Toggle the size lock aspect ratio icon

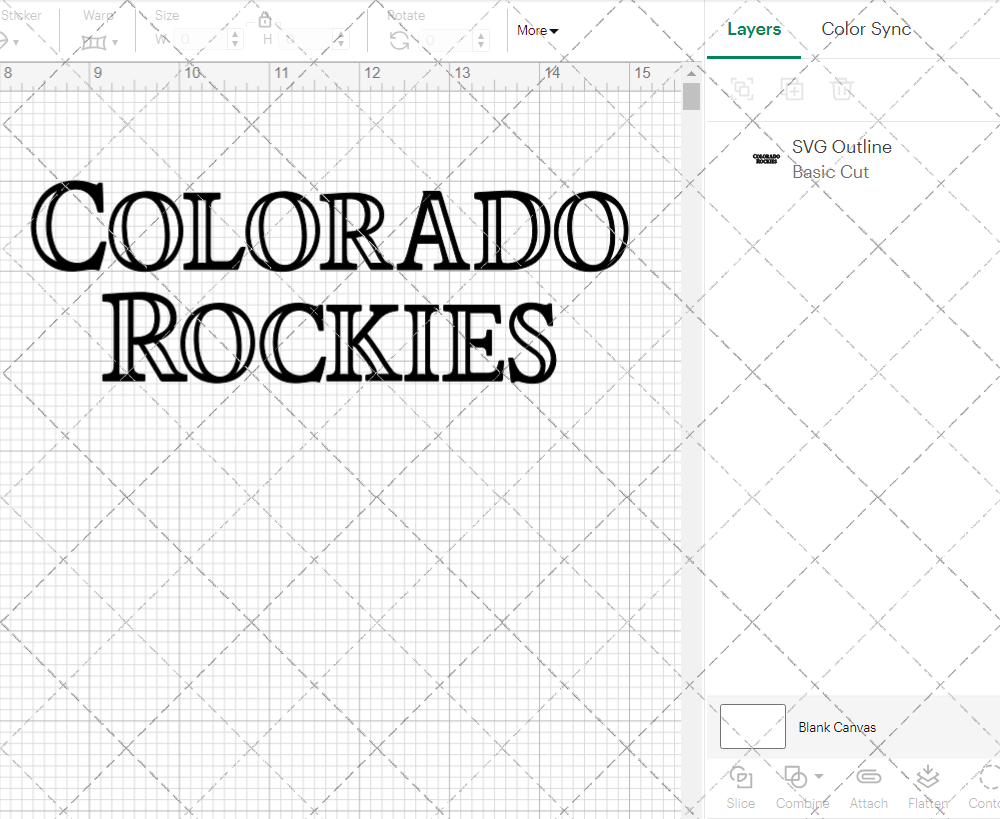(x=265, y=18)
